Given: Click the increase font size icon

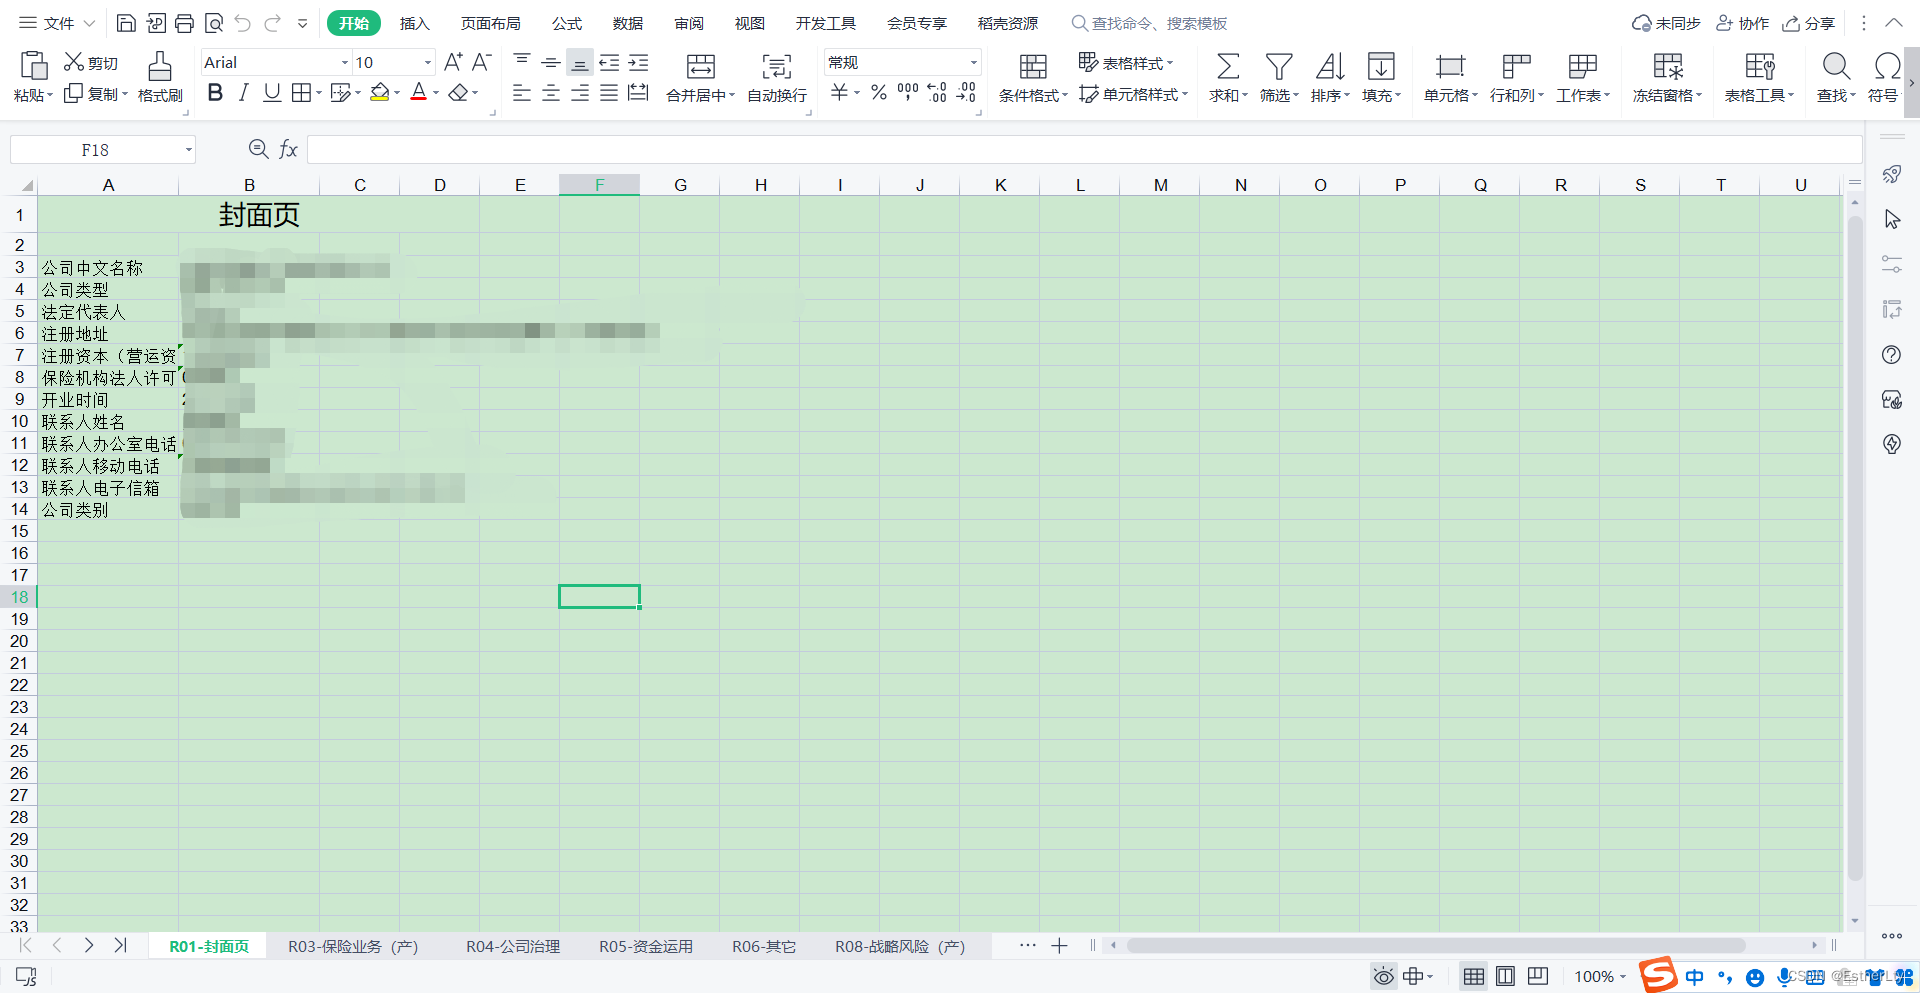Looking at the screenshot, I should 453,62.
